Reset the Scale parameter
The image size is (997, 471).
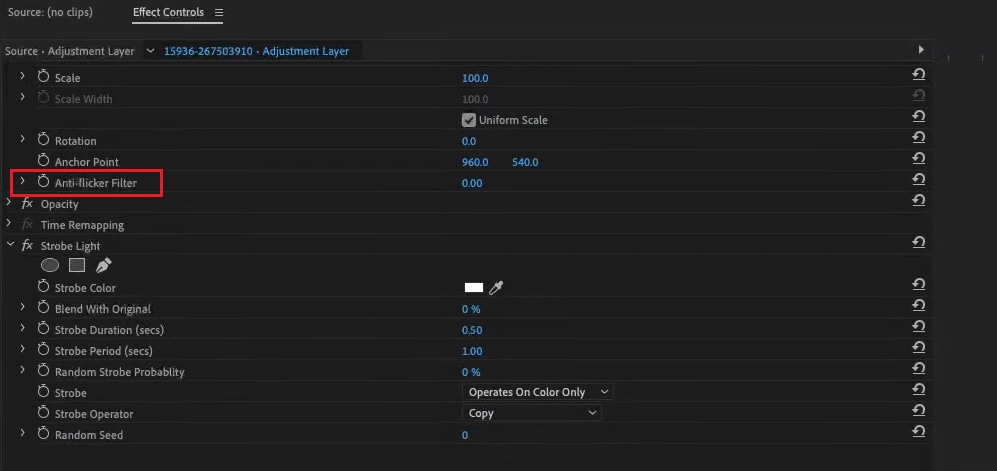click(x=918, y=74)
